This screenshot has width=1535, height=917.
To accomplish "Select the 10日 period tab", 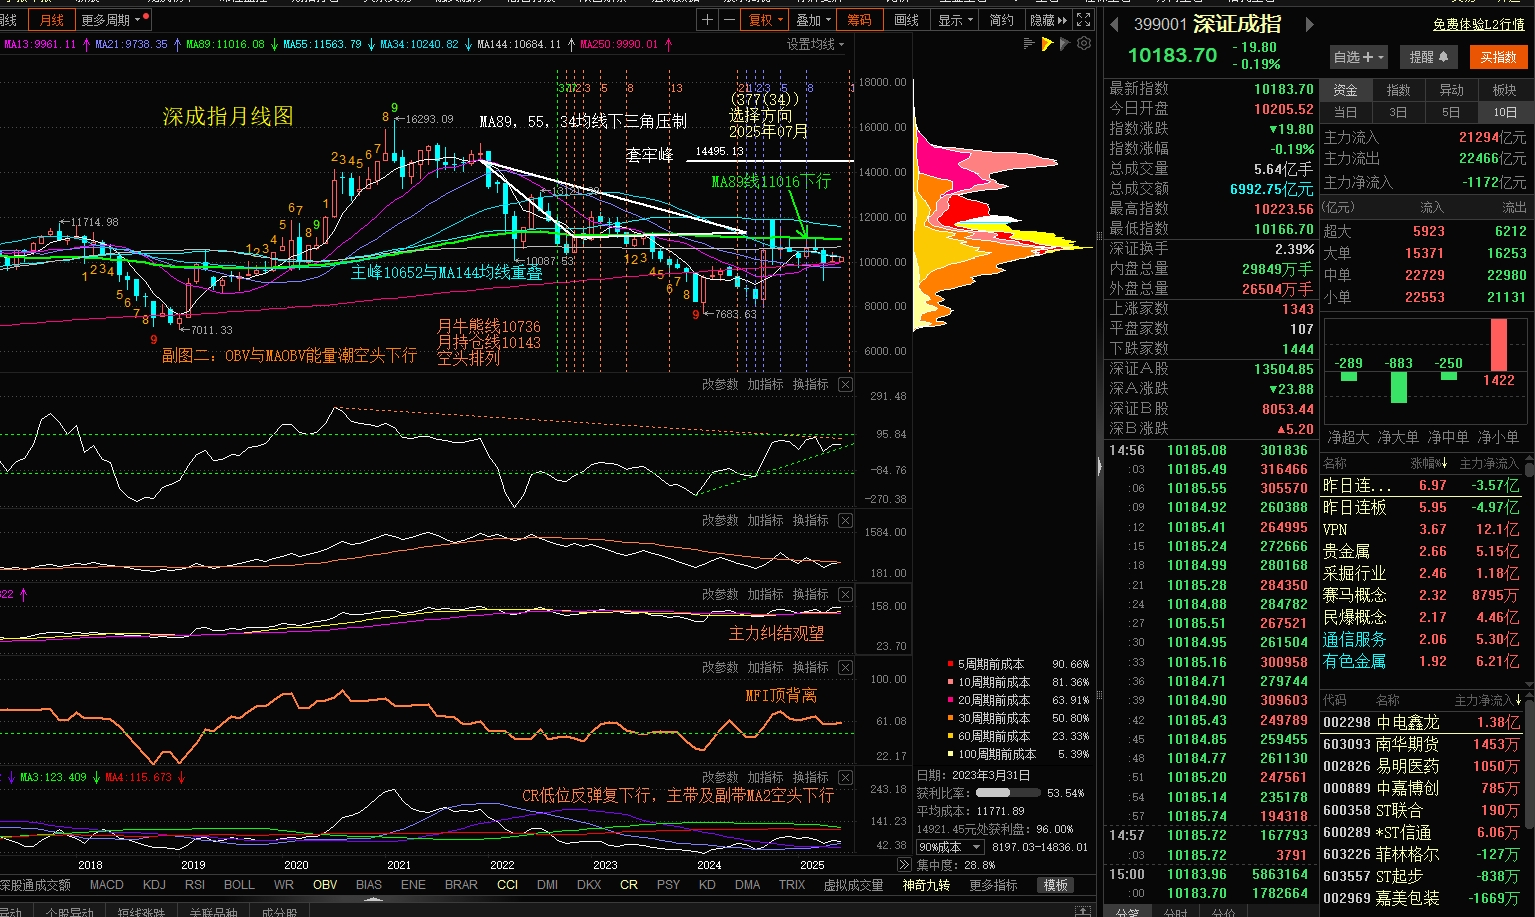I will (1504, 112).
